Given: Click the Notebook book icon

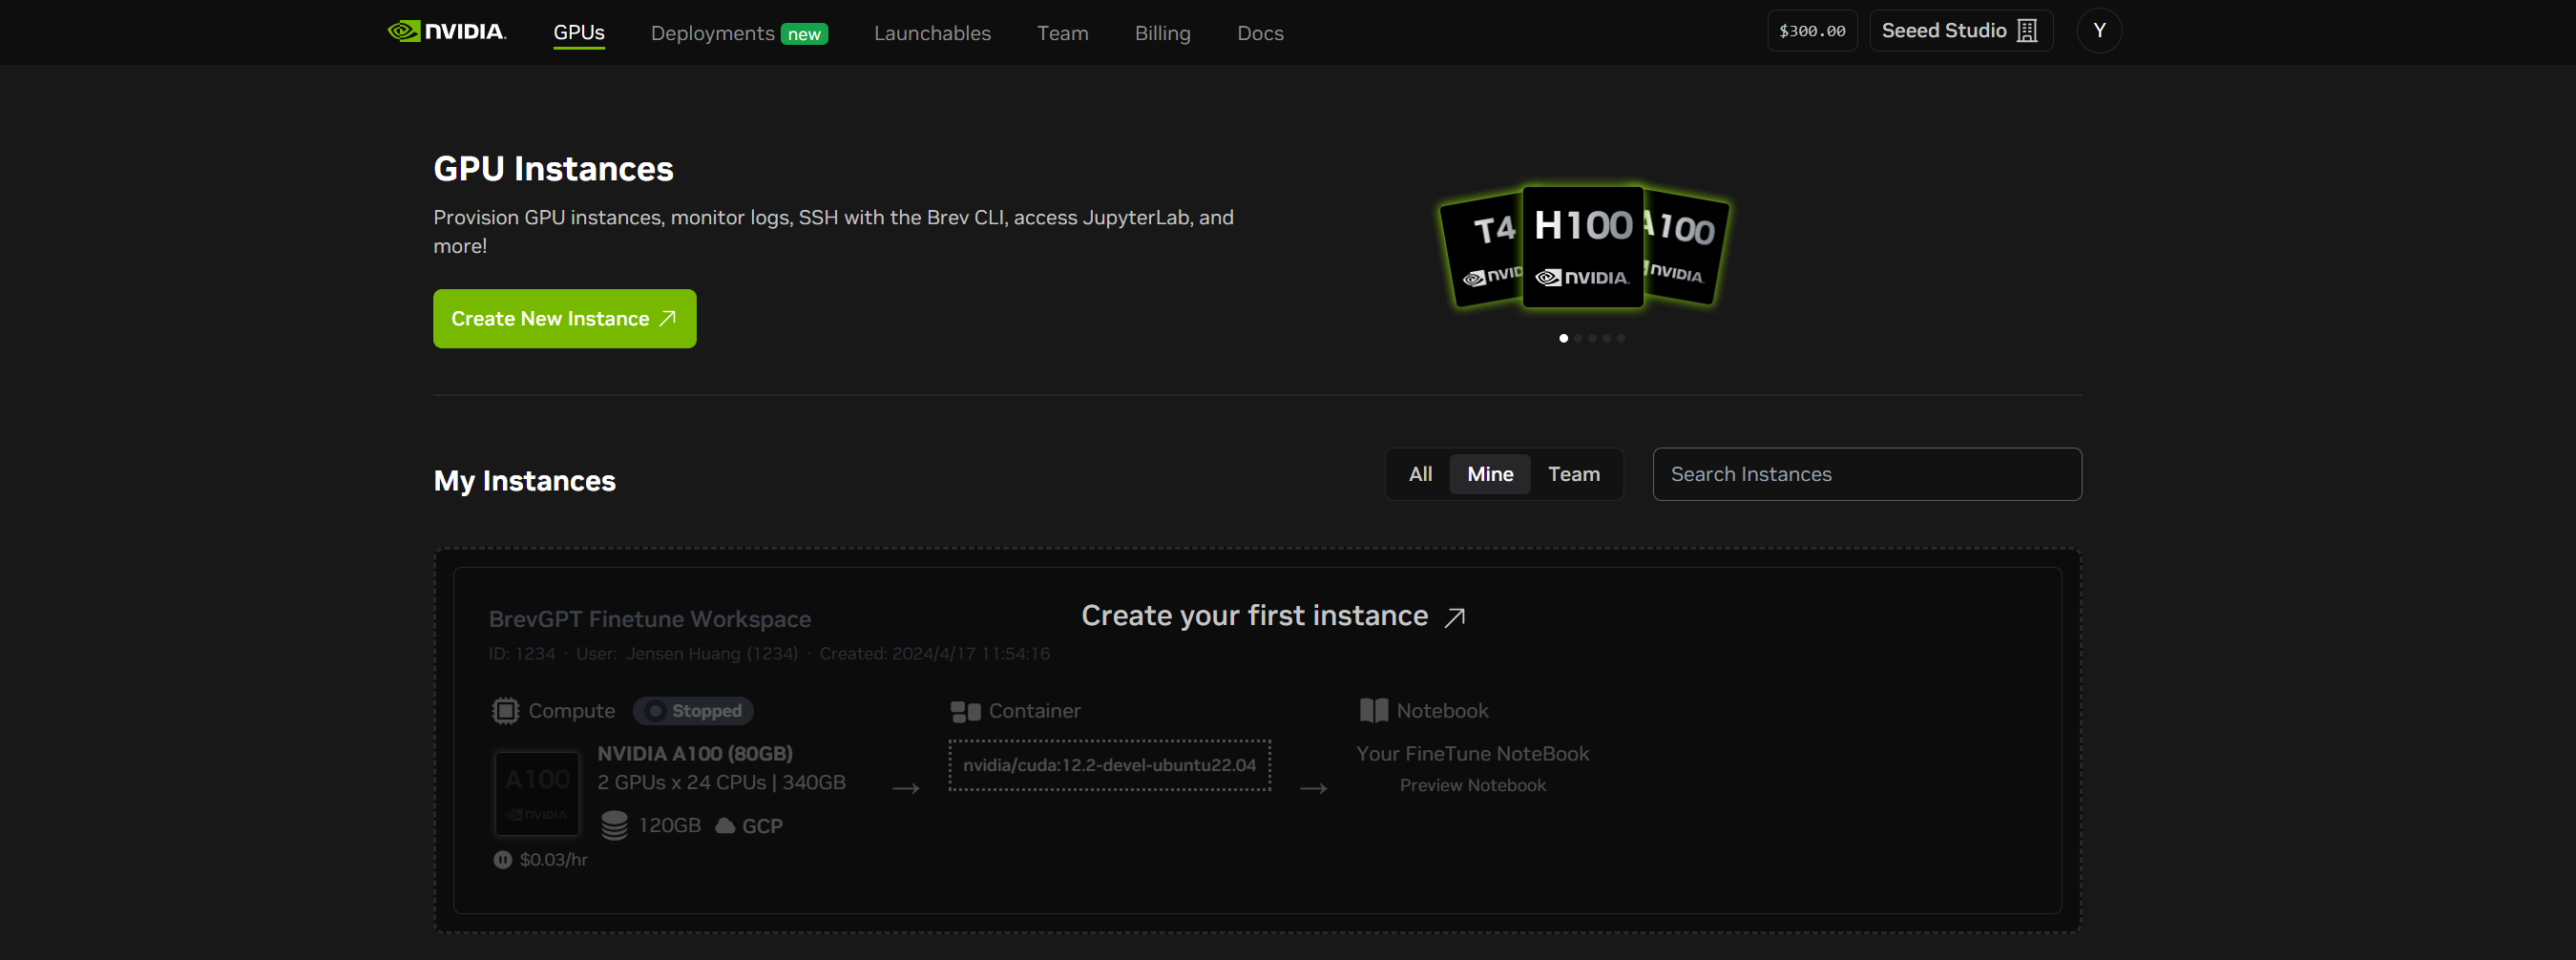Looking at the screenshot, I should [x=1373, y=710].
